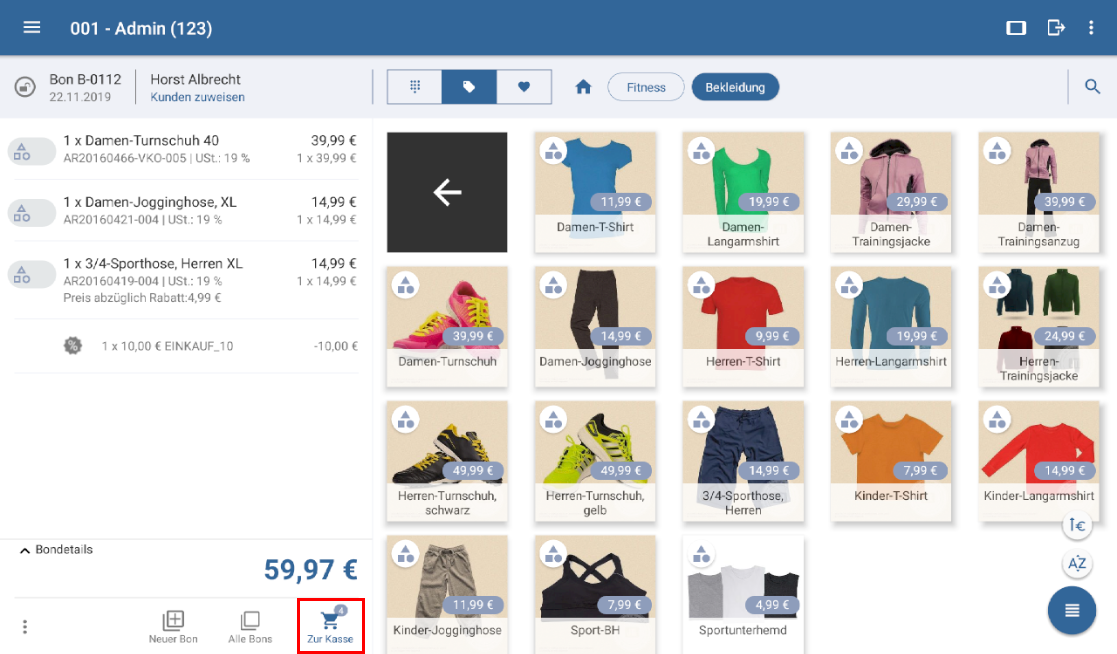This screenshot has height=654, width=1117.
Task: Sort products alphabetically A-Z
Action: (1077, 563)
